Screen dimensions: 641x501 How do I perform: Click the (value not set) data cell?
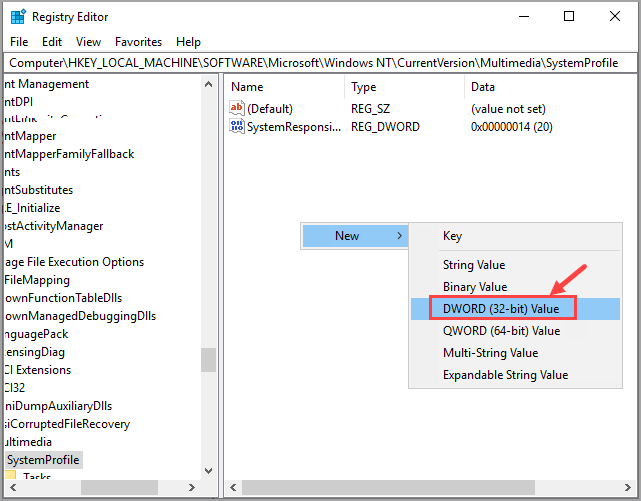(508, 109)
